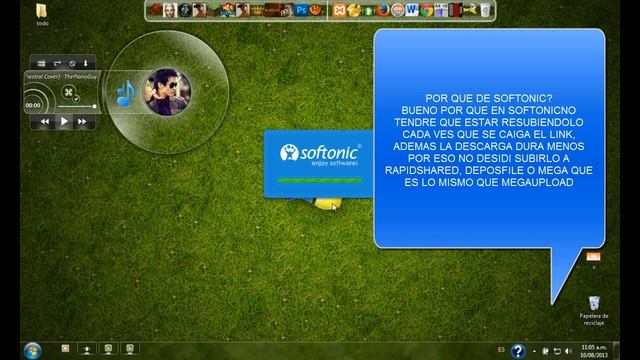Click the song title text 'ThePianoGuy'

point(80,76)
